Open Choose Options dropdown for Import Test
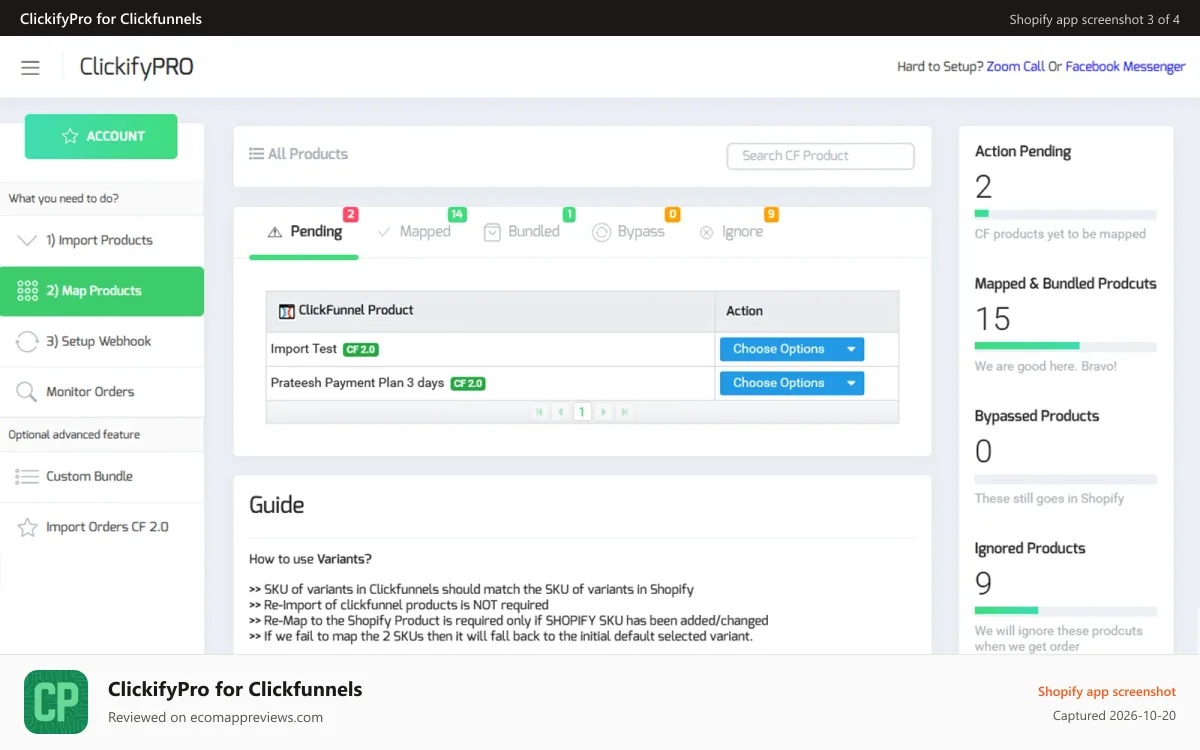This screenshot has width=1200, height=750. click(791, 349)
